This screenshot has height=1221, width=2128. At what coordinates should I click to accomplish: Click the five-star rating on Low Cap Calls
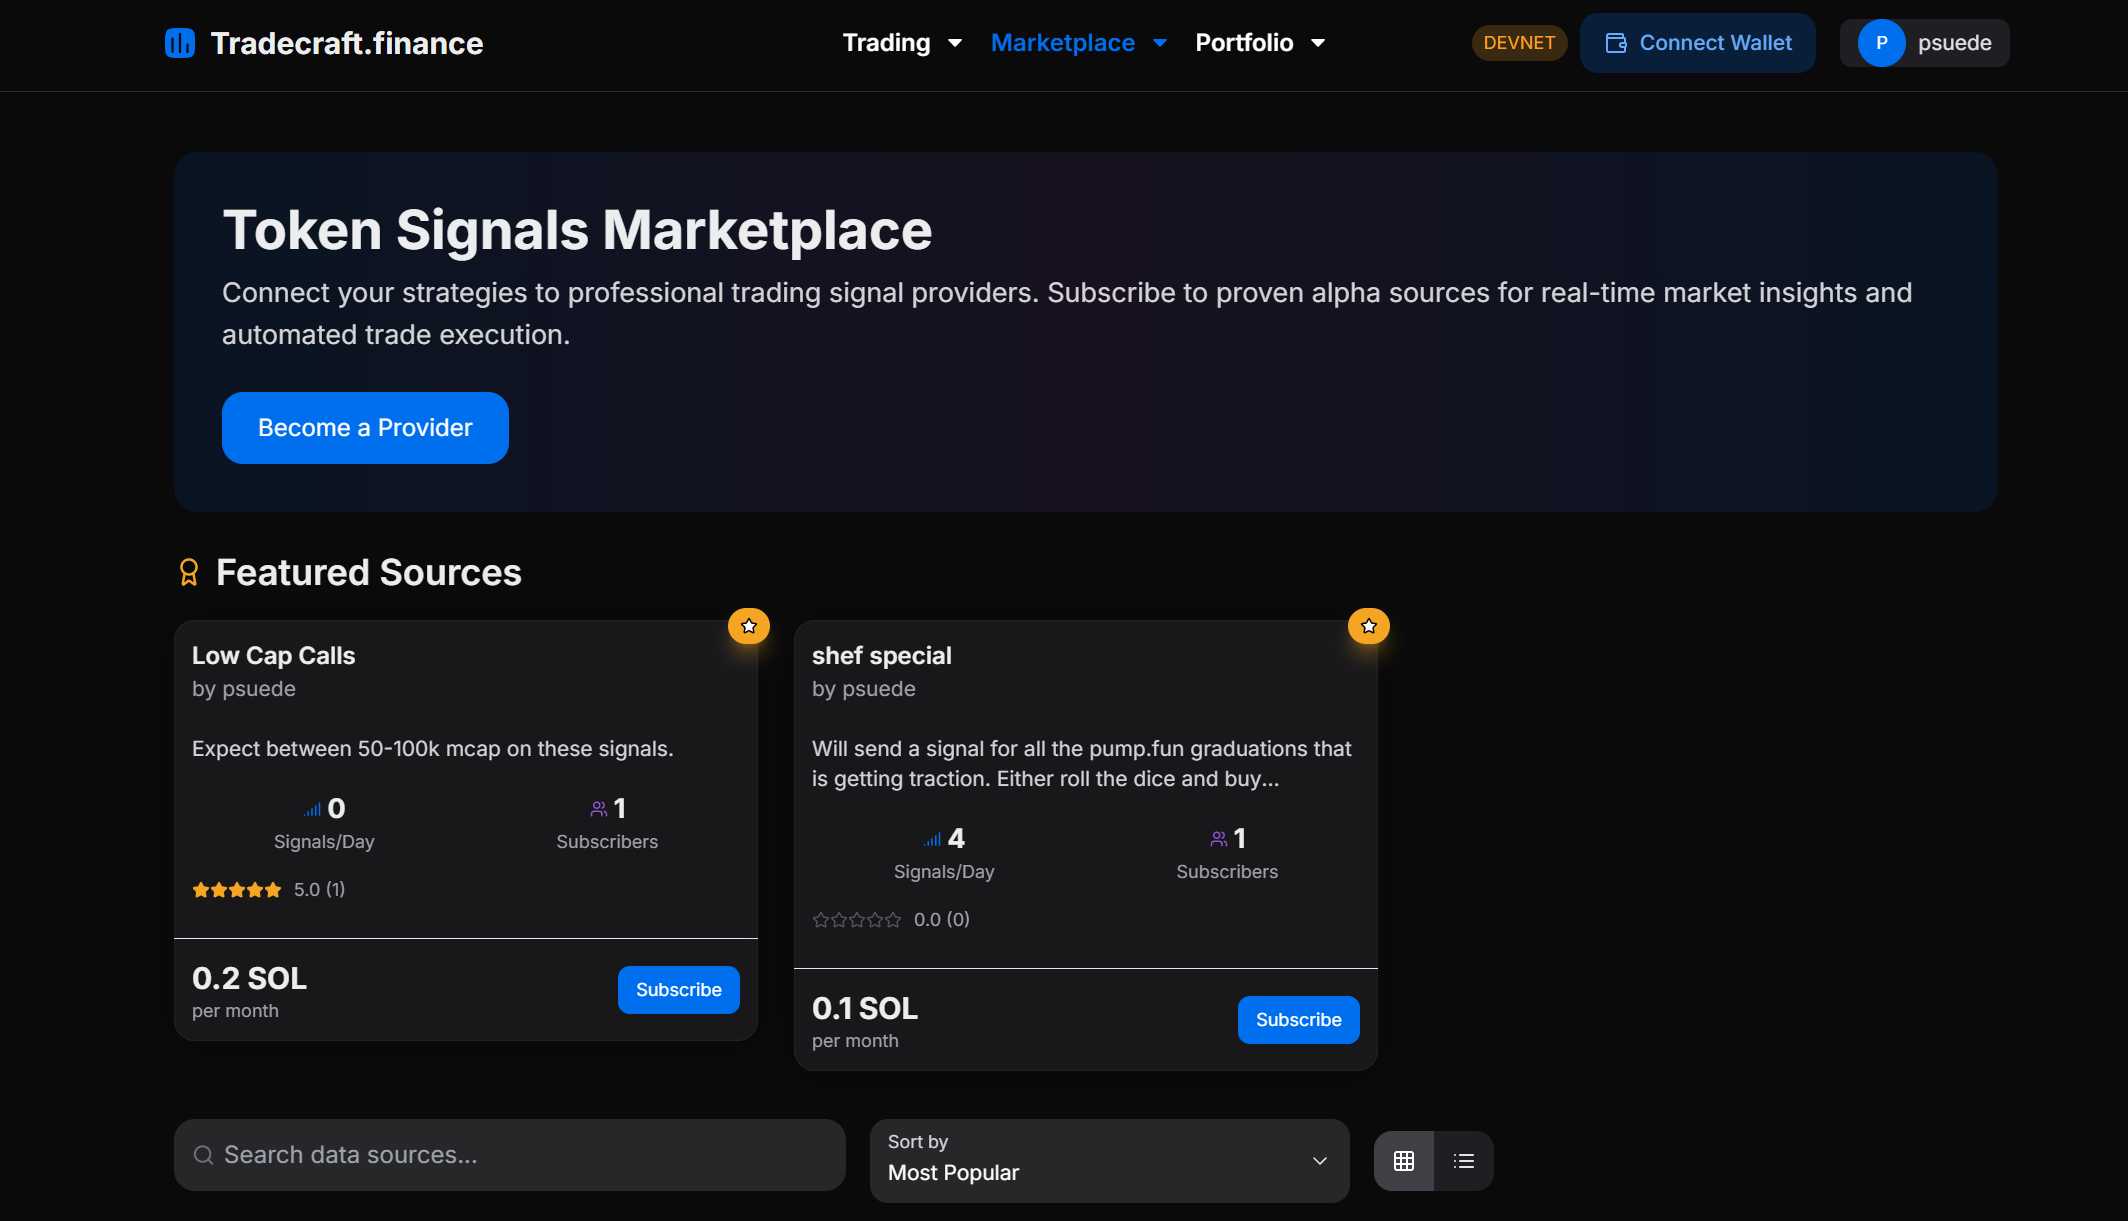237,890
